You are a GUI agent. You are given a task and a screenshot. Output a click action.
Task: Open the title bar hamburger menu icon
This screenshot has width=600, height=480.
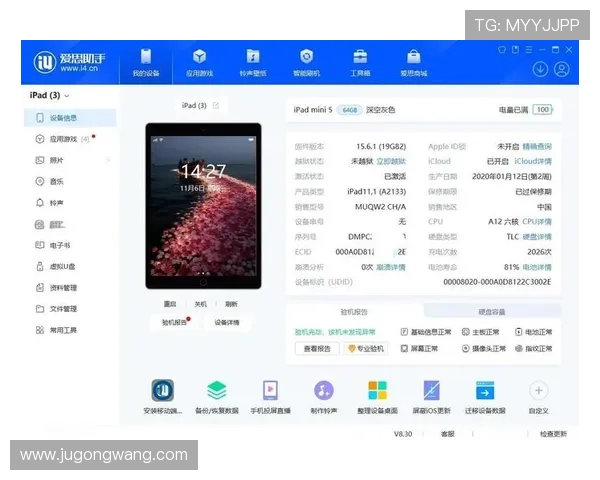pos(529,50)
